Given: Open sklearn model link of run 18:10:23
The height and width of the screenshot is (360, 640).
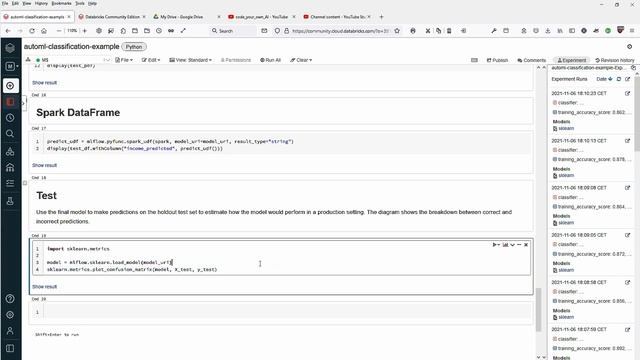Looking at the screenshot, I should pos(566,129).
